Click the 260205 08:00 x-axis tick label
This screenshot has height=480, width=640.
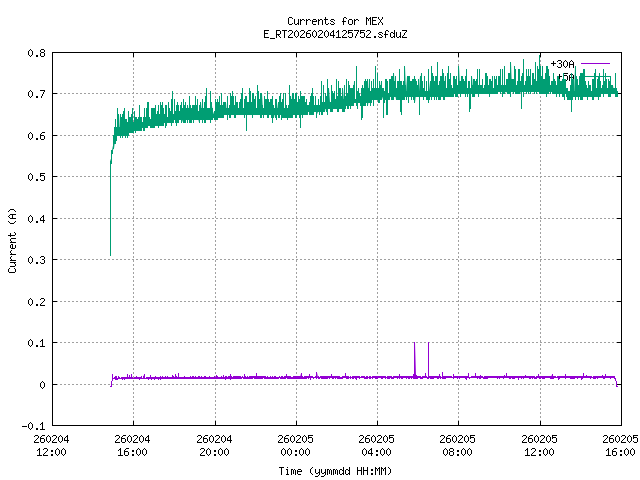[x=458, y=445]
